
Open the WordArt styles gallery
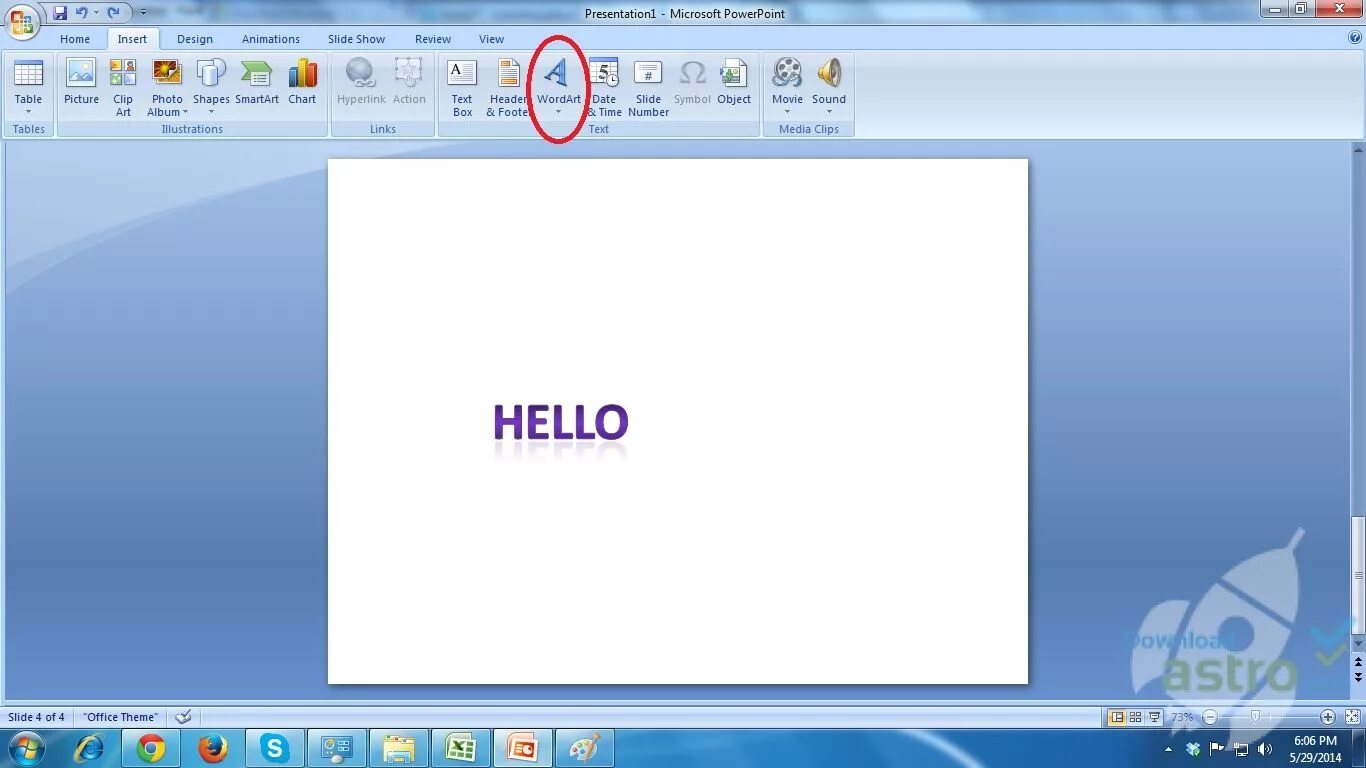click(558, 88)
